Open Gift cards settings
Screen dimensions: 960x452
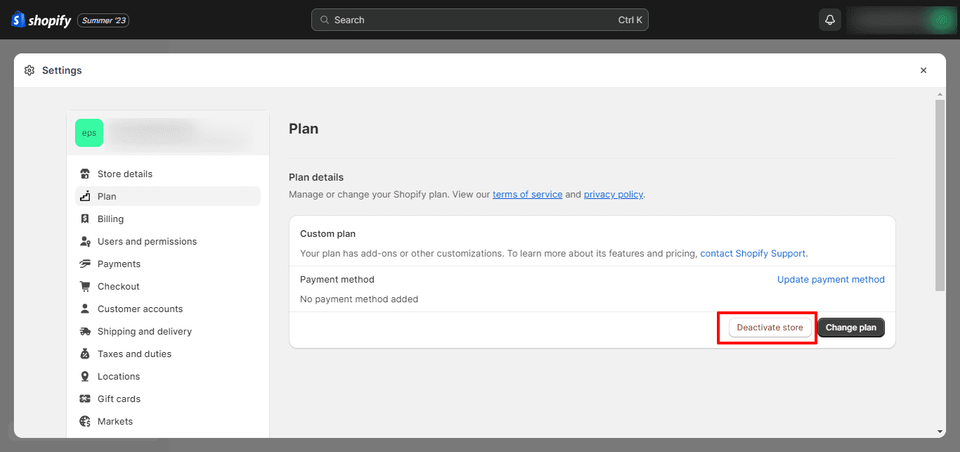click(x=168, y=399)
